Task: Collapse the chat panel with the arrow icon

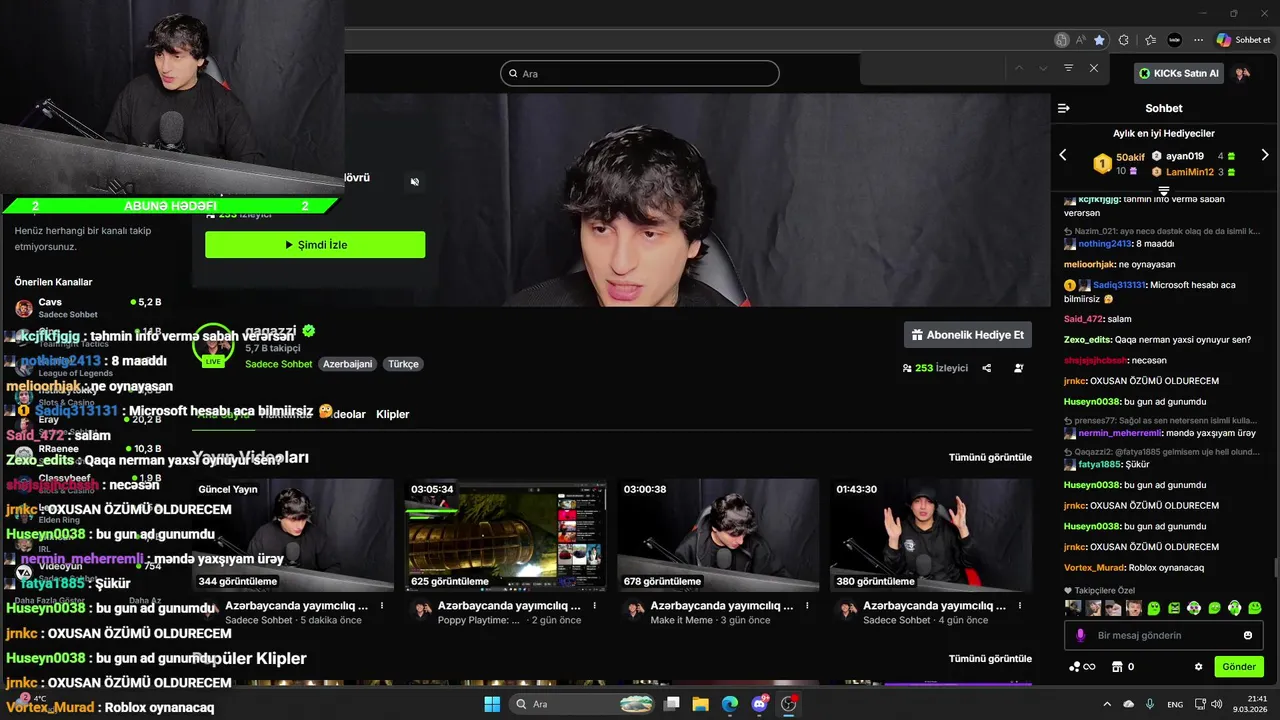Action: click(x=1063, y=108)
